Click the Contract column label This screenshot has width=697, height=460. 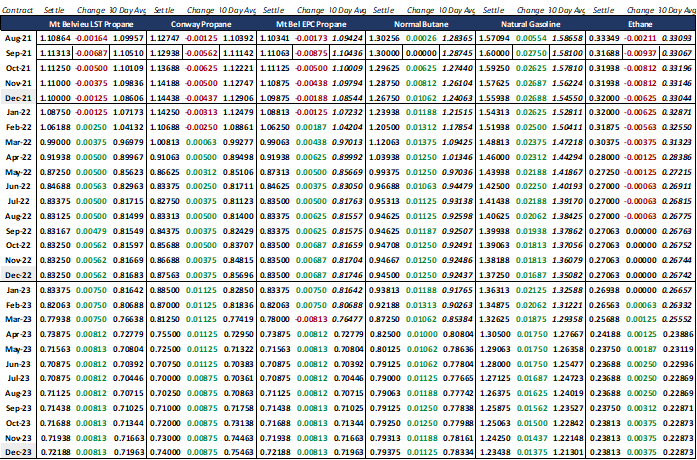click(x=18, y=10)
